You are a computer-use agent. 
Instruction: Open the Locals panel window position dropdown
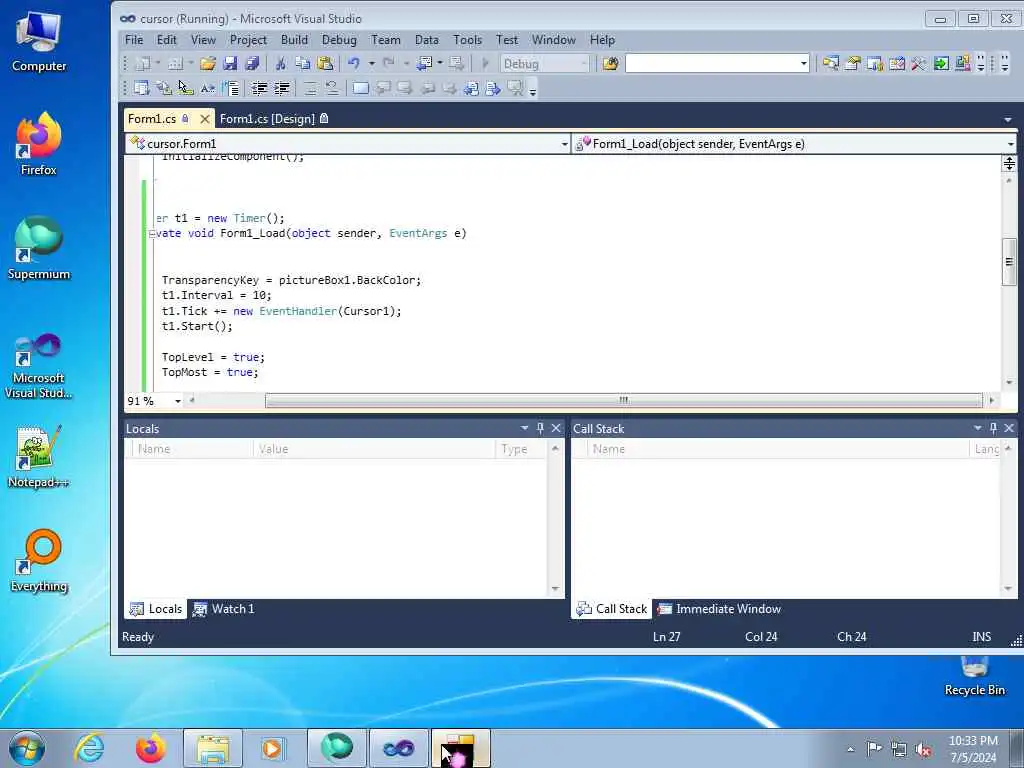click(524, 428)
